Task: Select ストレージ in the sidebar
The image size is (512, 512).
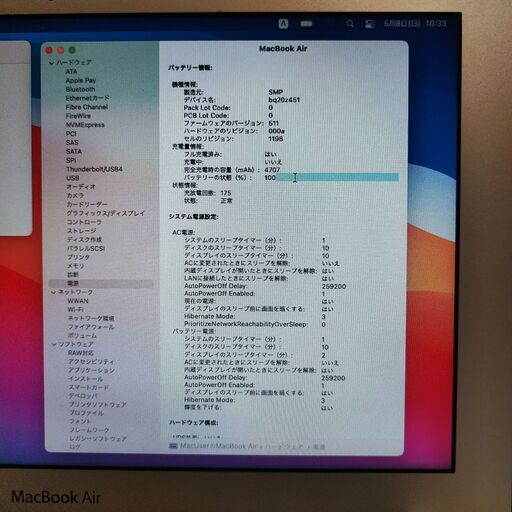Action: tap(82, 231)
